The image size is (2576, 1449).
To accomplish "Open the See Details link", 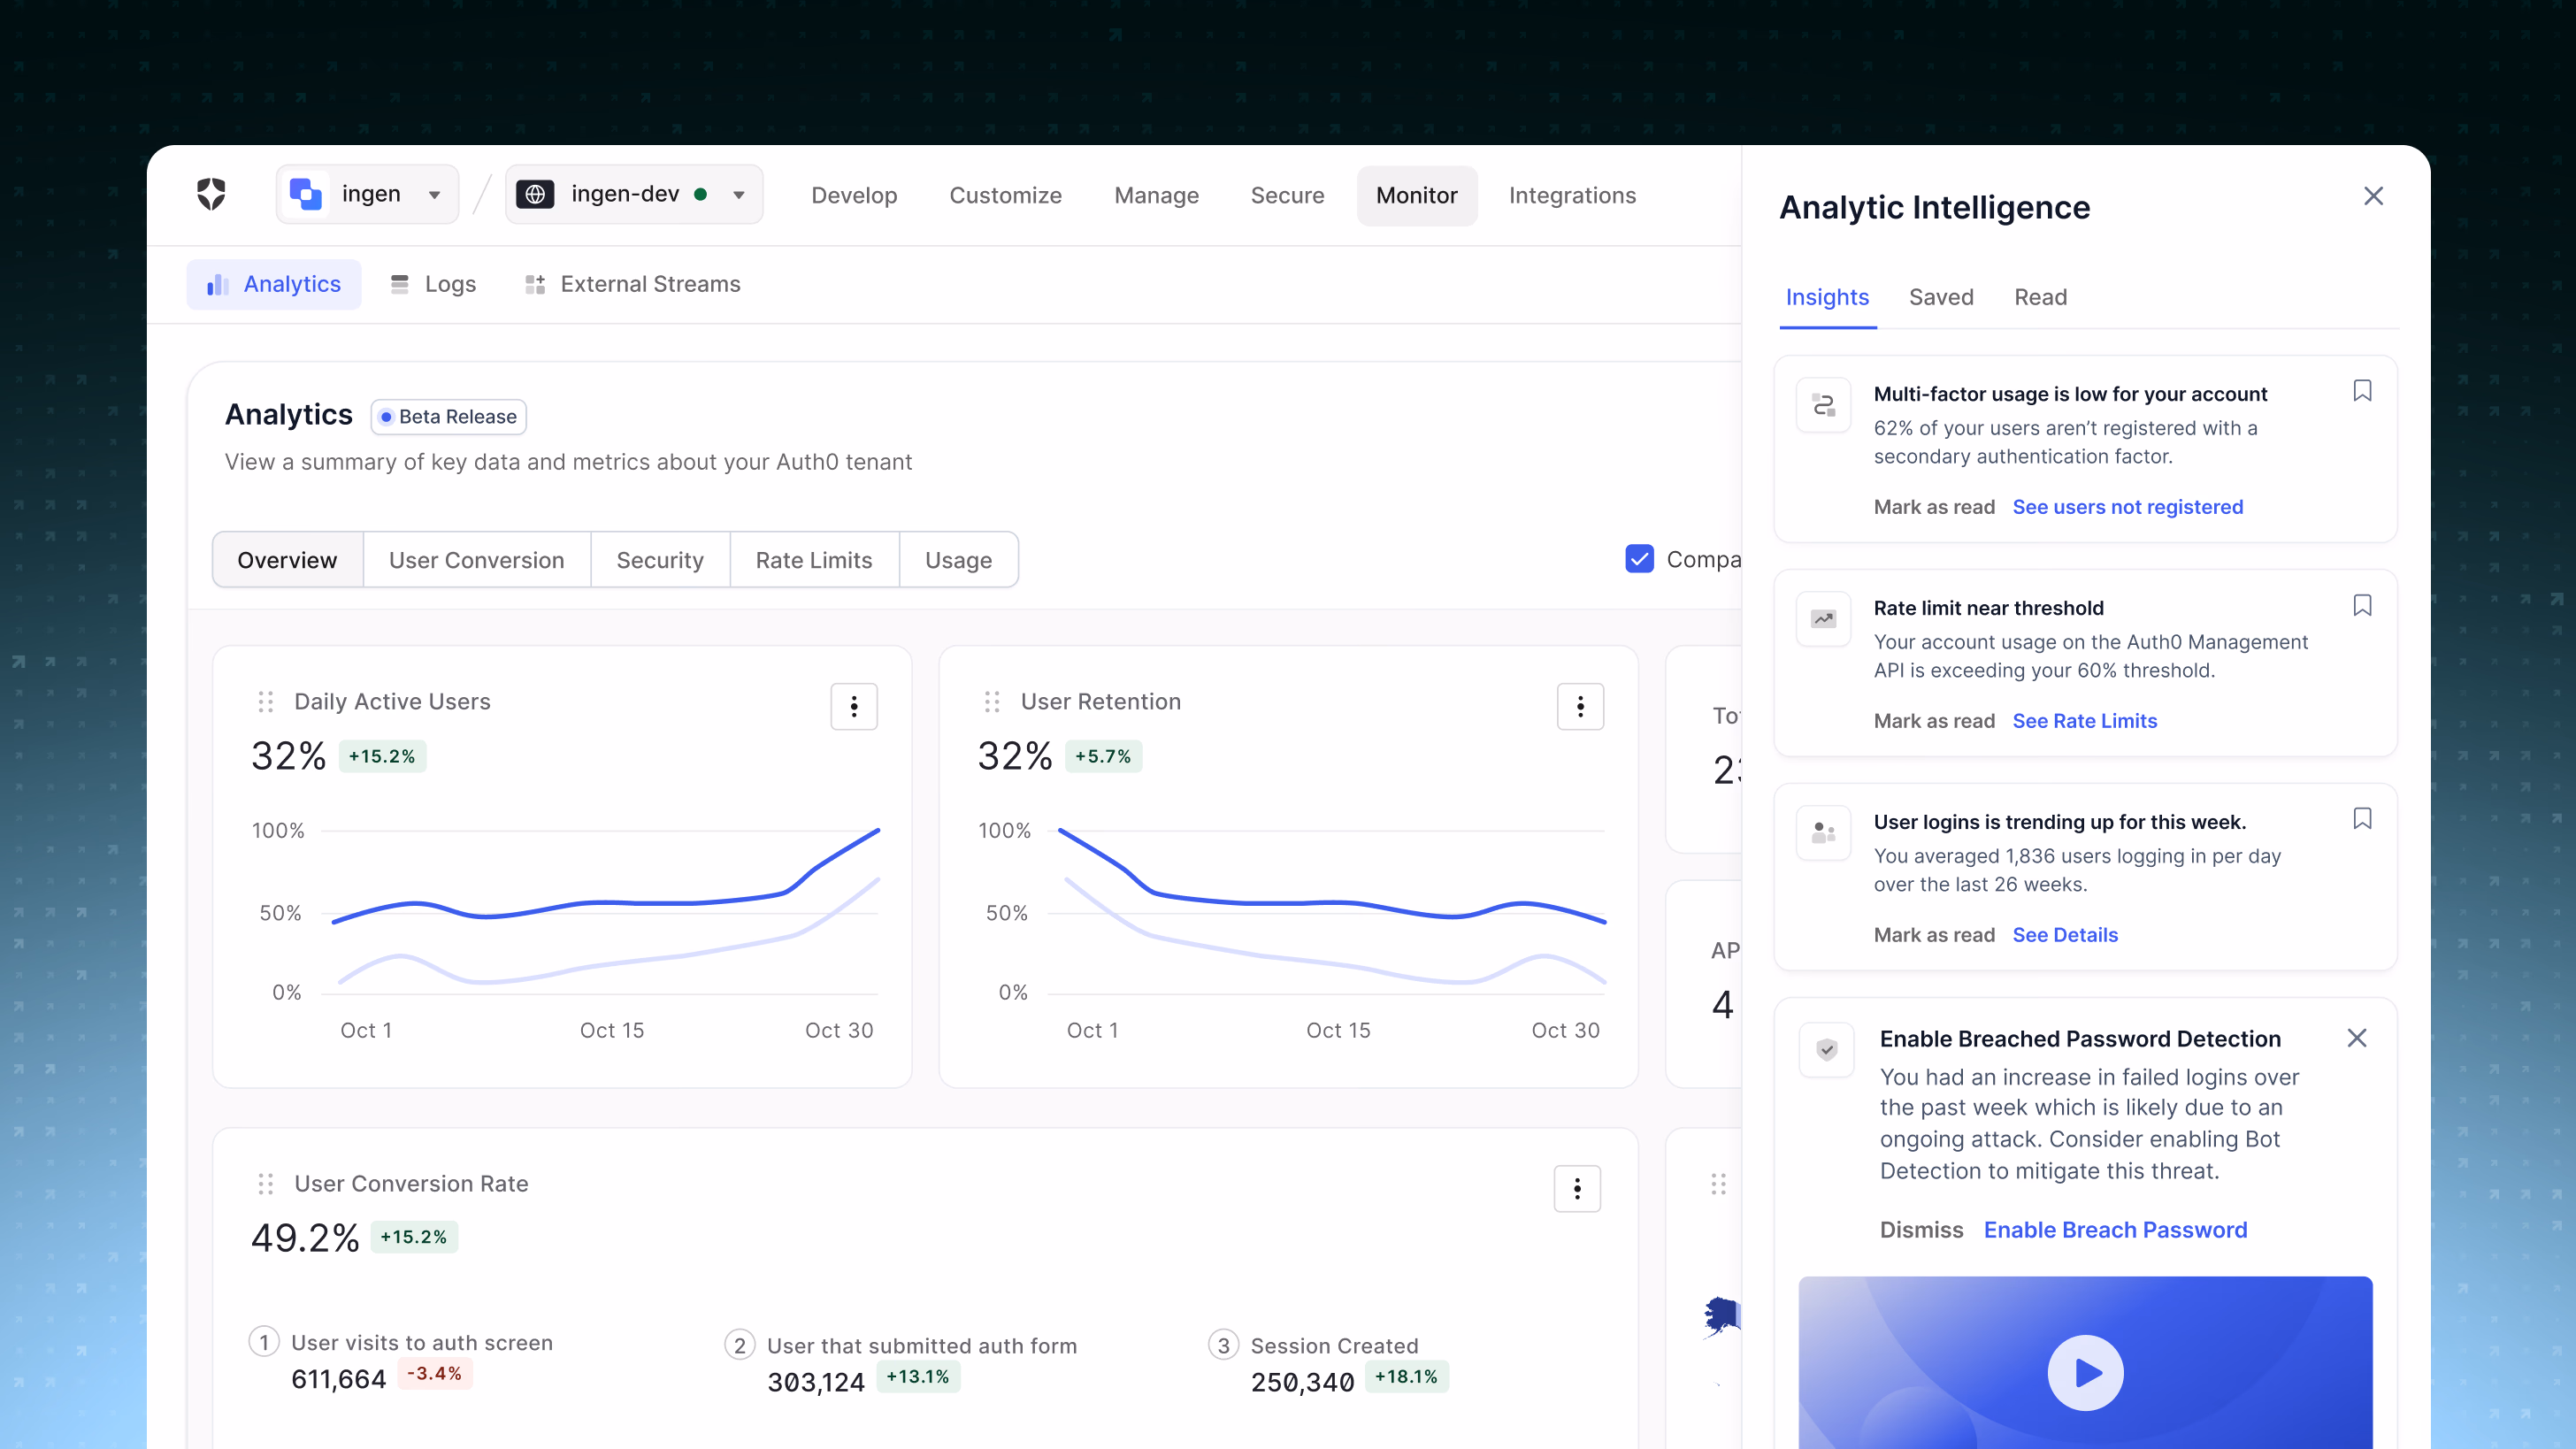I will (2064, 935).
